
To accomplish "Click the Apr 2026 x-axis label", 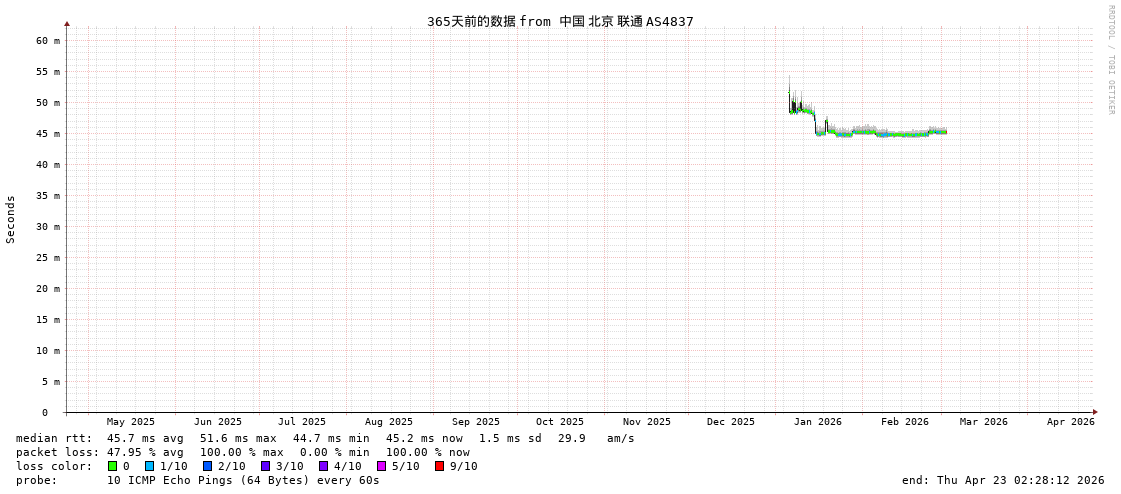I will click(1070, 422).
